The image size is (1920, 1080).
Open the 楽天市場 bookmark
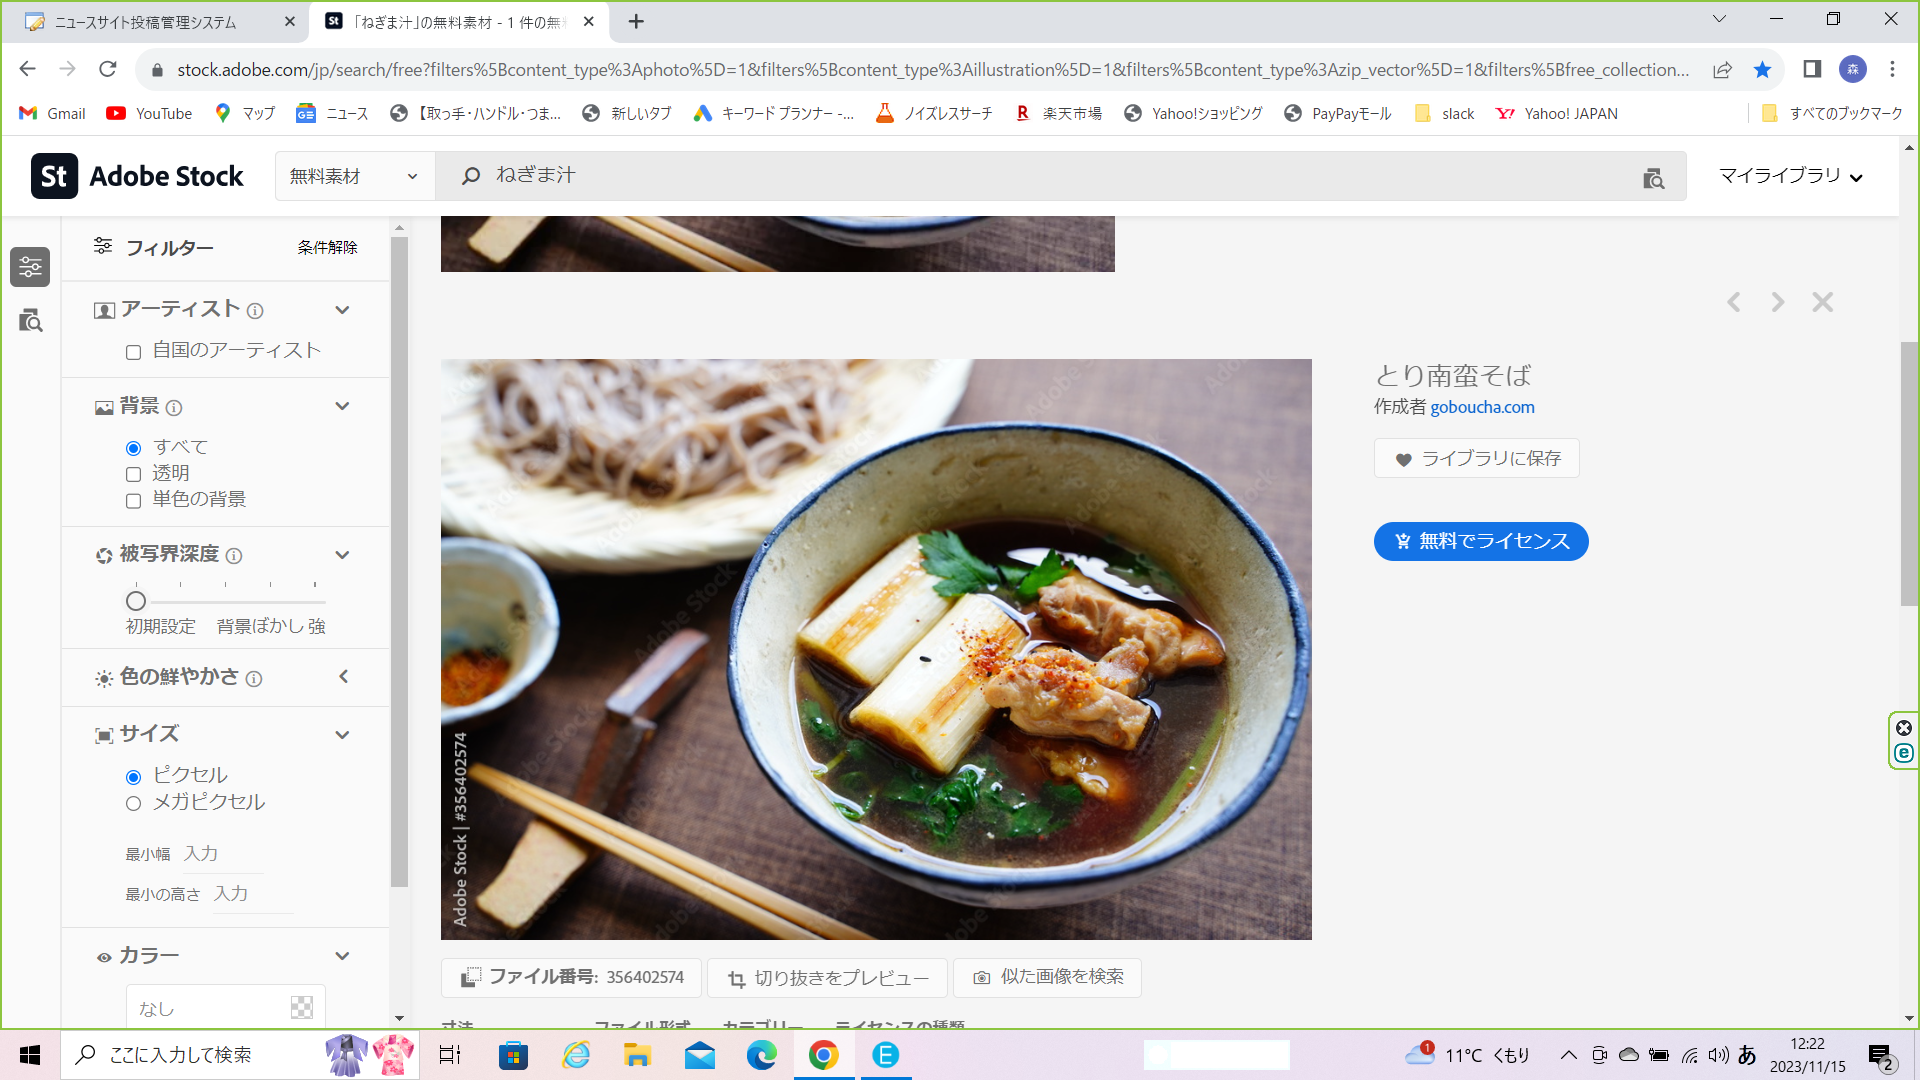click(1058, 114)
